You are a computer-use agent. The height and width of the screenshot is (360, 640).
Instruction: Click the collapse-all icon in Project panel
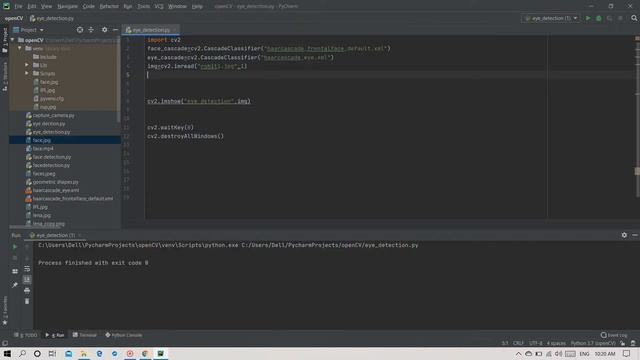91,30
